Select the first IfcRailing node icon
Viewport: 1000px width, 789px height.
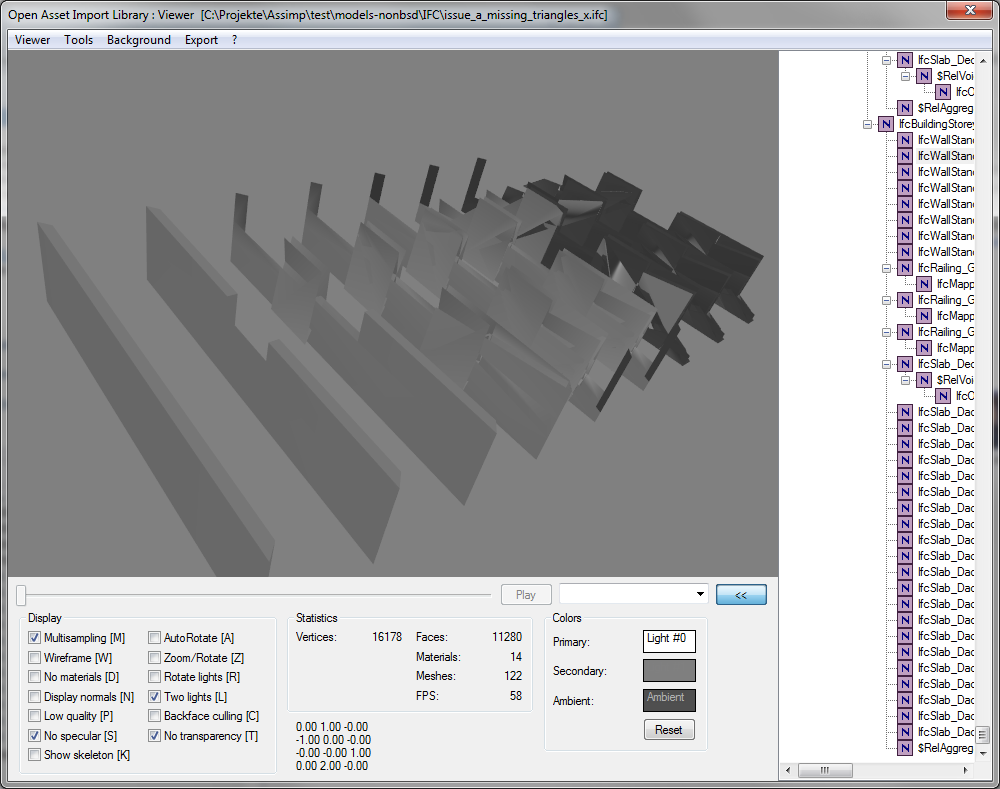pyautogui.click(x=905, y=268)
